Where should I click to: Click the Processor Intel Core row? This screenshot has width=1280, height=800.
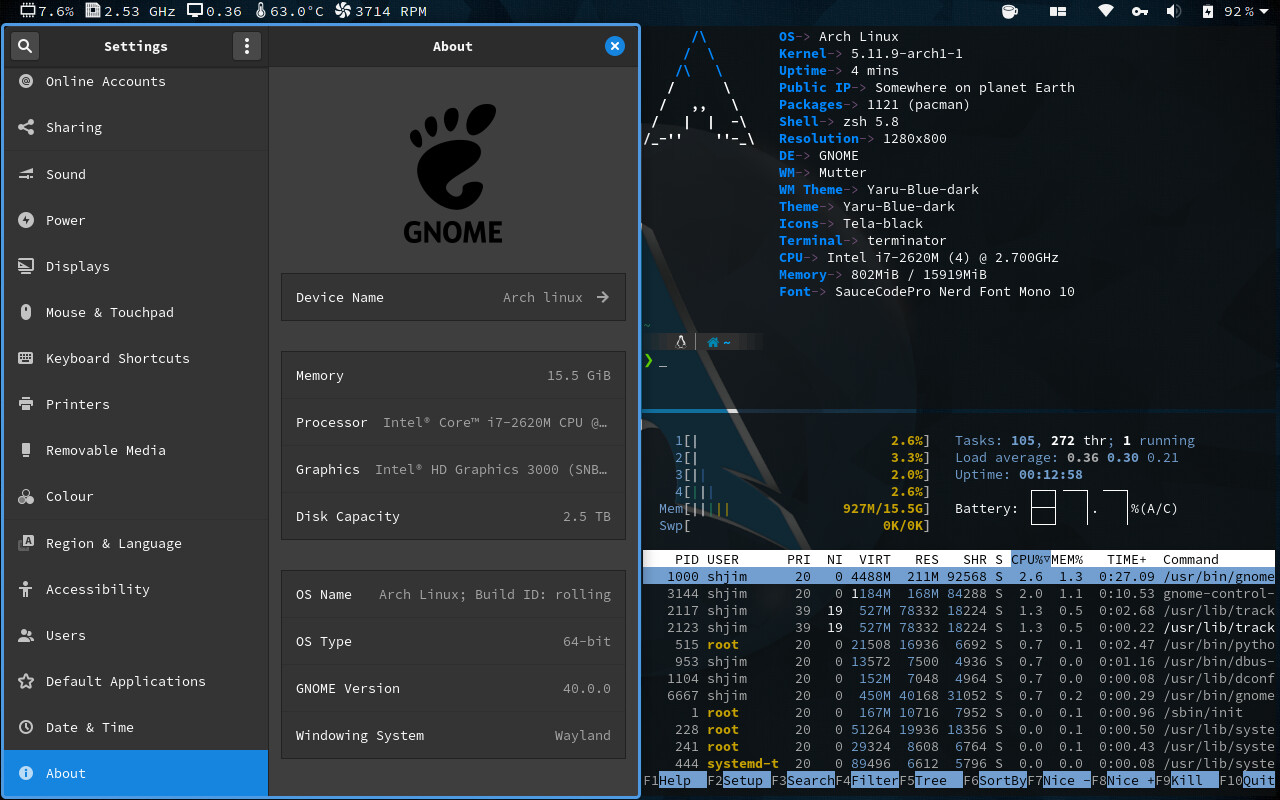pos(453,422)
